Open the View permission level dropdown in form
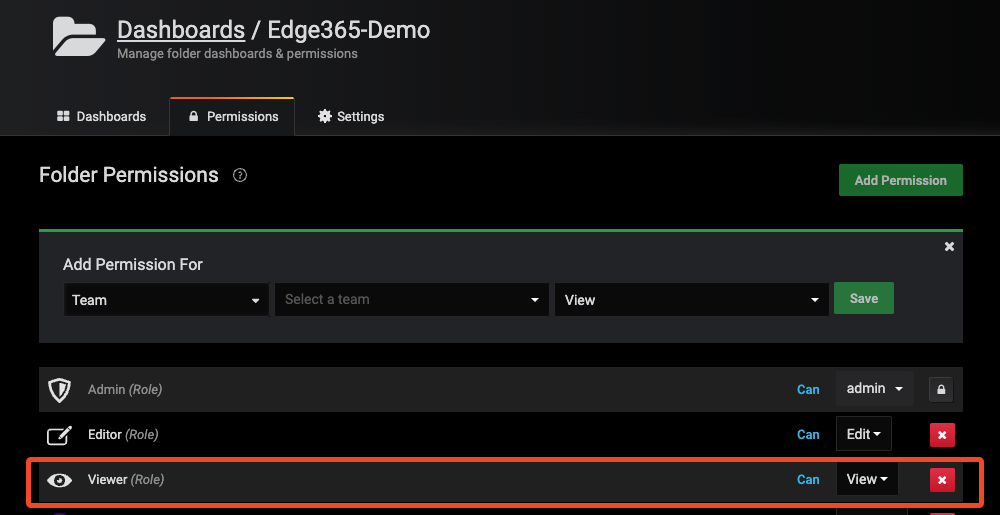The image size is (1000, 515). click(x=691, y=299)
